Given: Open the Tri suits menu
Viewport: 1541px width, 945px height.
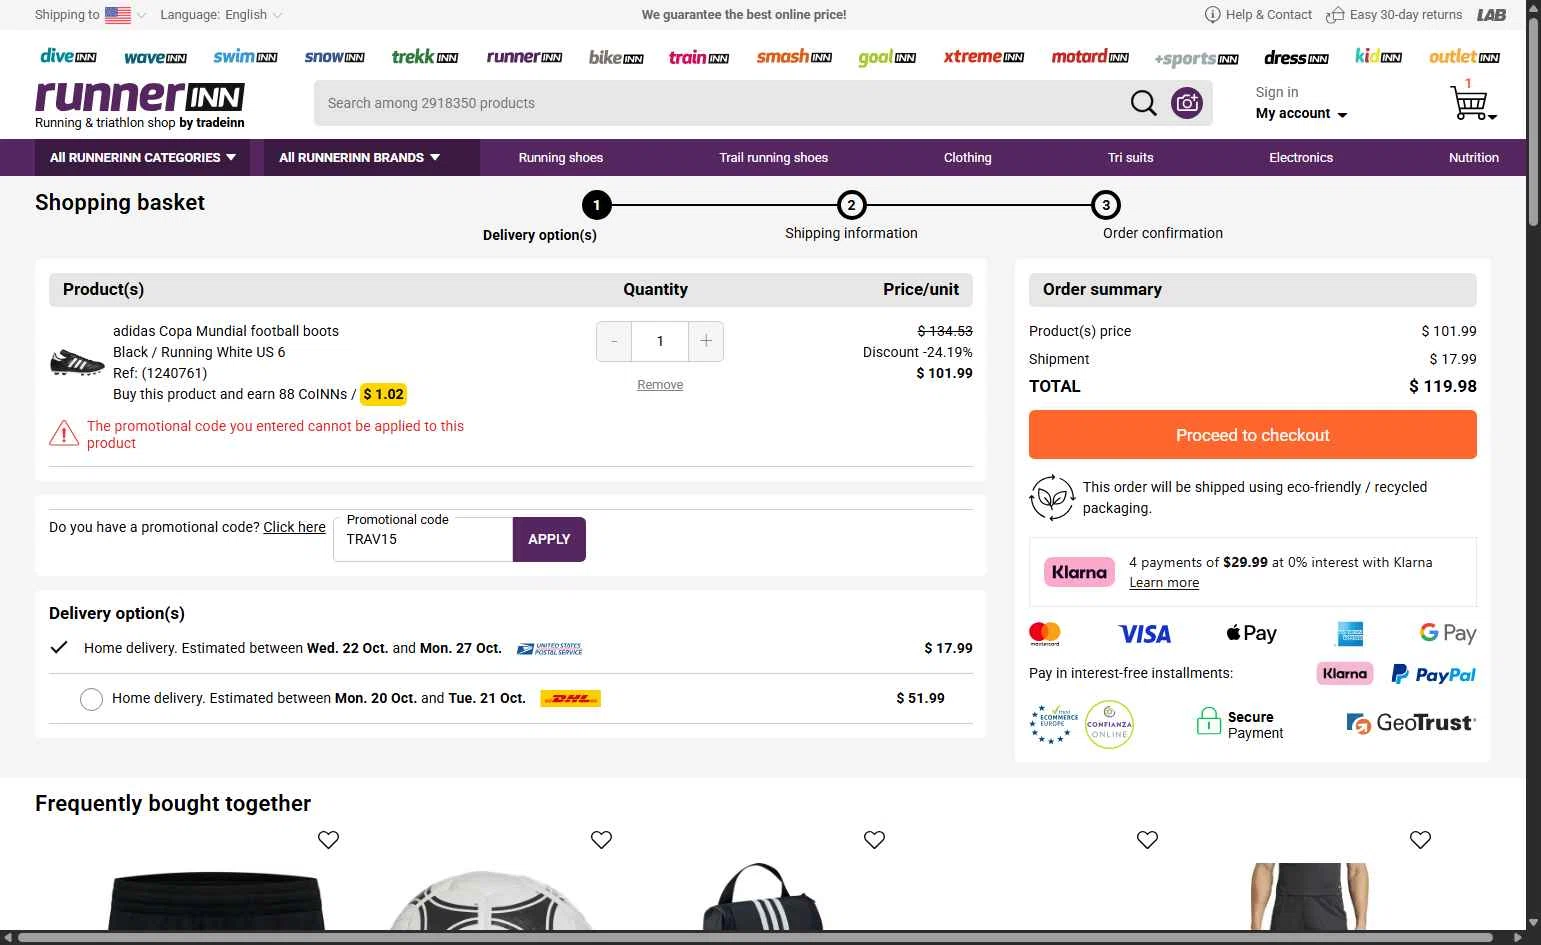Looking at the screenshot, I should point(1130,158).
